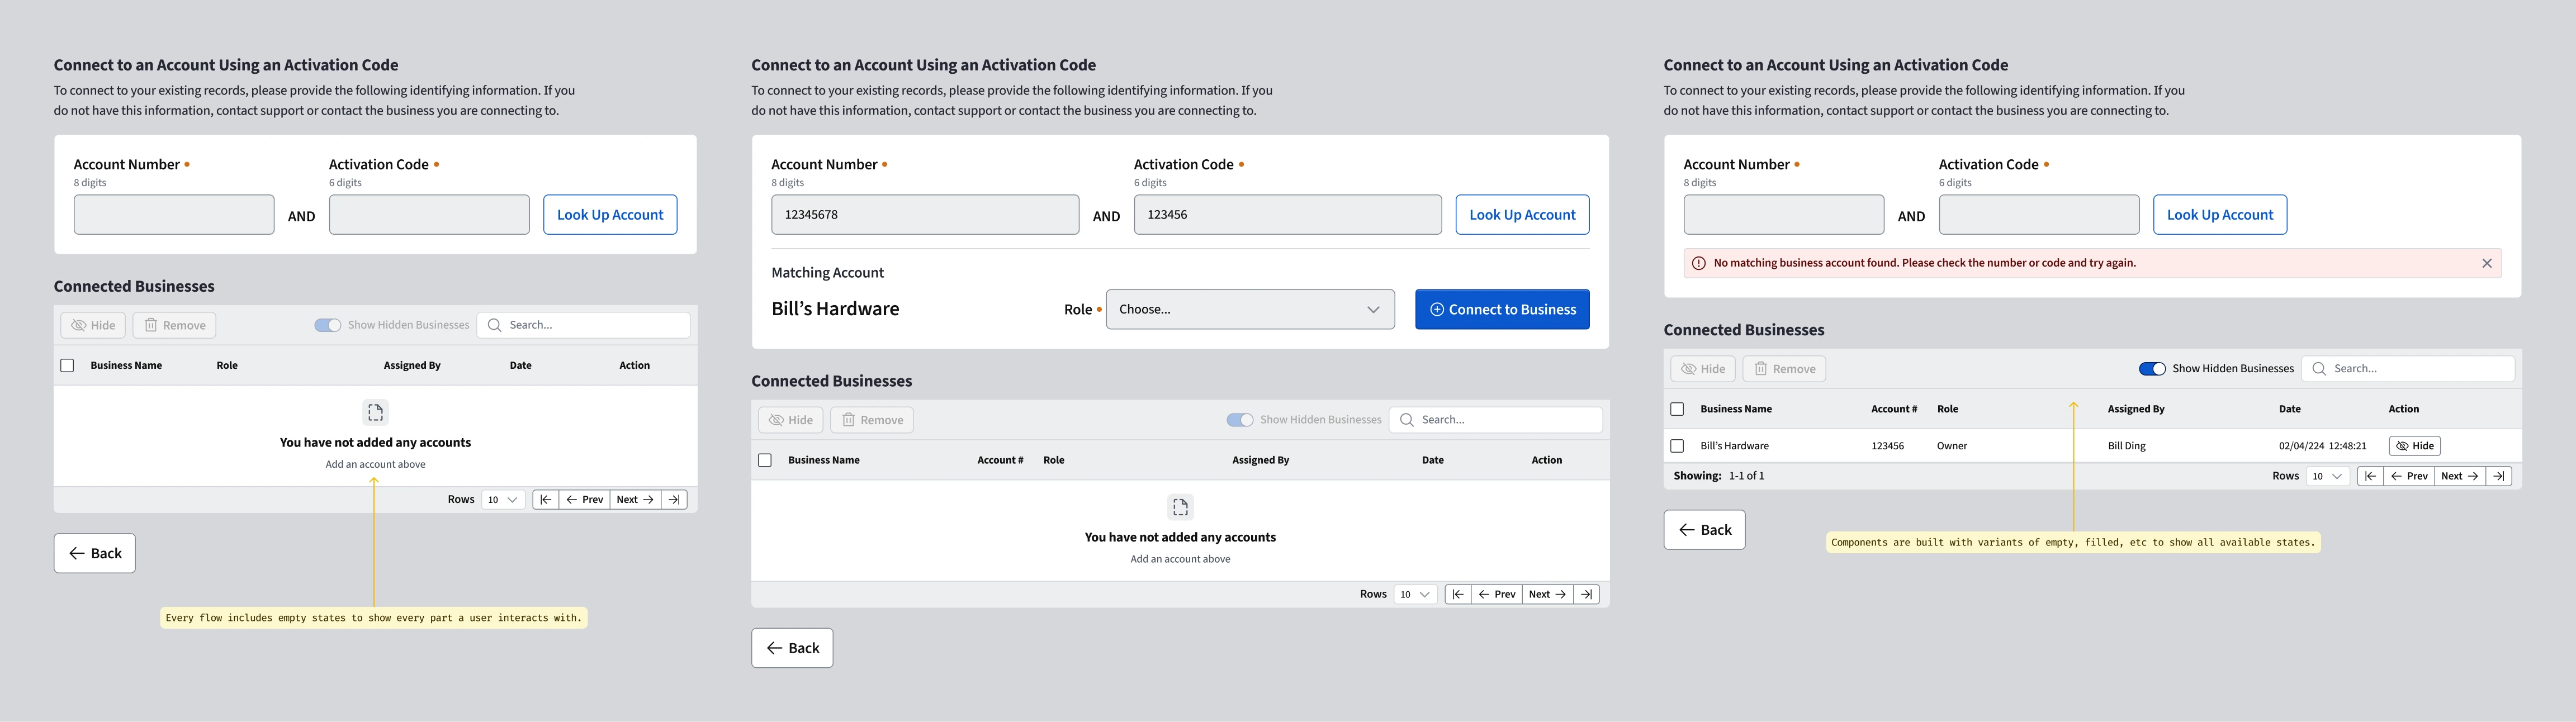
Task: Click Back button in right panel
Action: pyautogui.click(x=1704, y=530)
